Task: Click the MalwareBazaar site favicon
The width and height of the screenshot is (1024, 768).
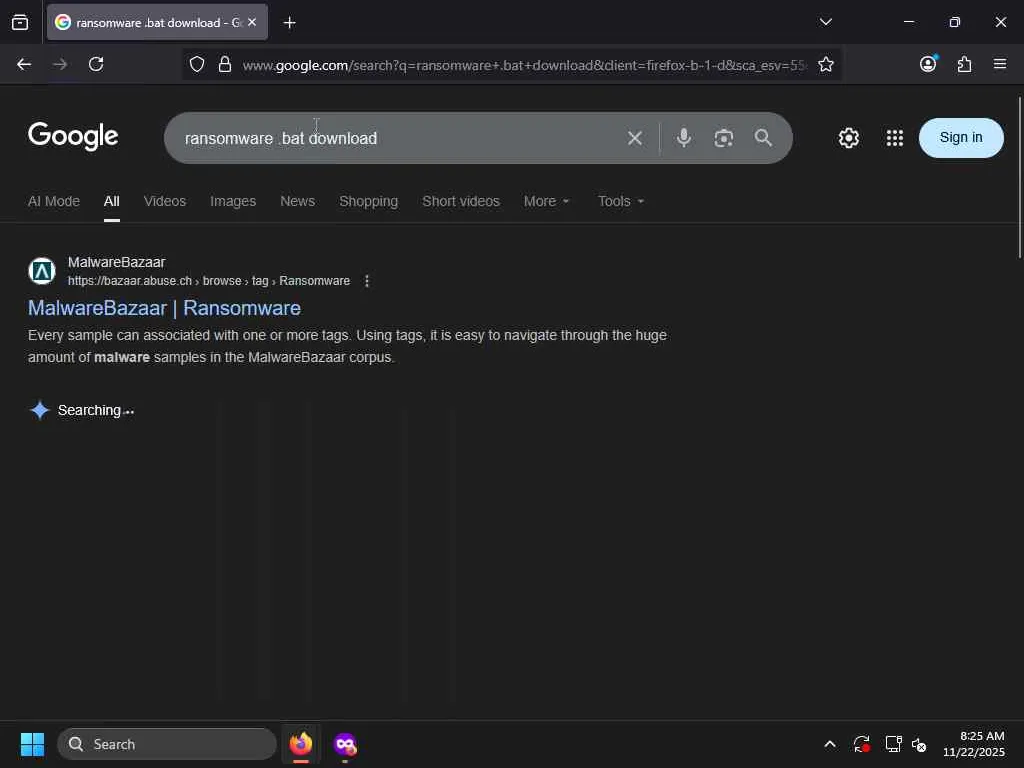Action: coord(42,271)
